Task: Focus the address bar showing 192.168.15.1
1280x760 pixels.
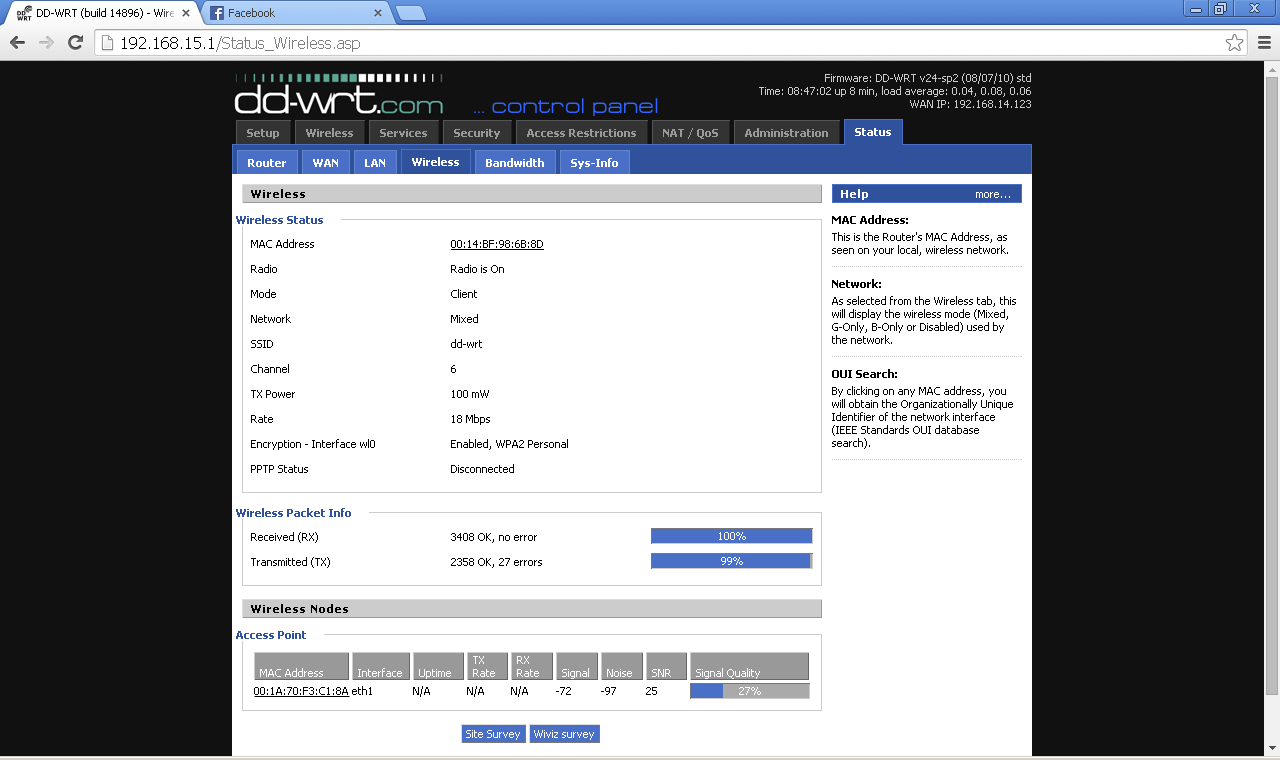Action: [x=660, y=43]
